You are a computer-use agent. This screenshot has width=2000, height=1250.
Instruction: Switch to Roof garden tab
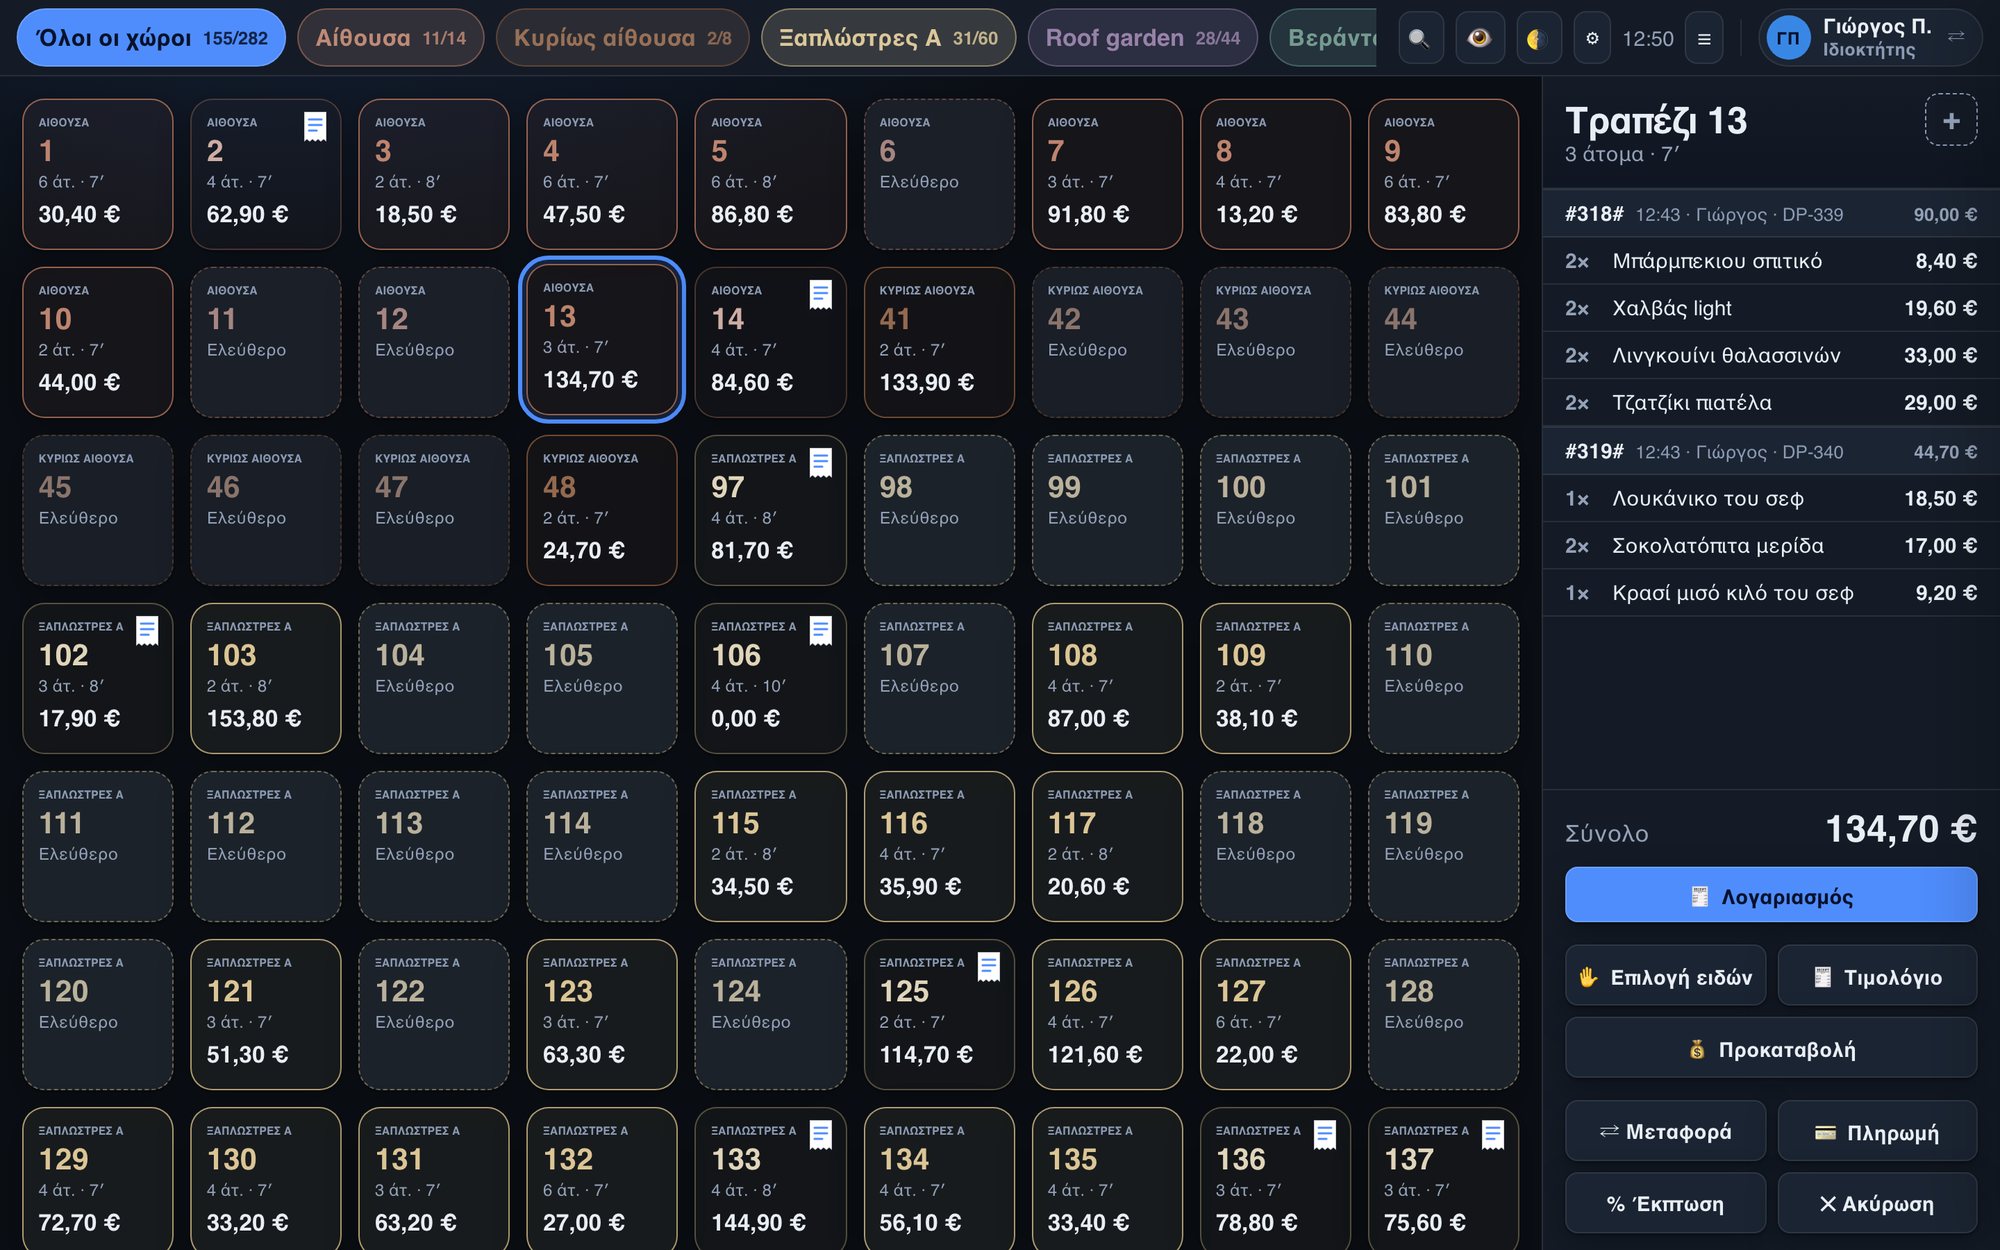pos(1142,38)
